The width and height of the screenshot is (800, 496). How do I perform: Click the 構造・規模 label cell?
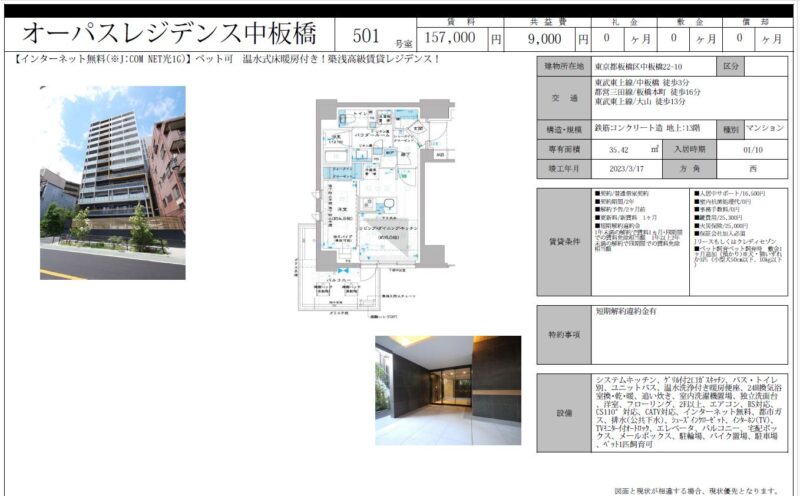[564, 130]
